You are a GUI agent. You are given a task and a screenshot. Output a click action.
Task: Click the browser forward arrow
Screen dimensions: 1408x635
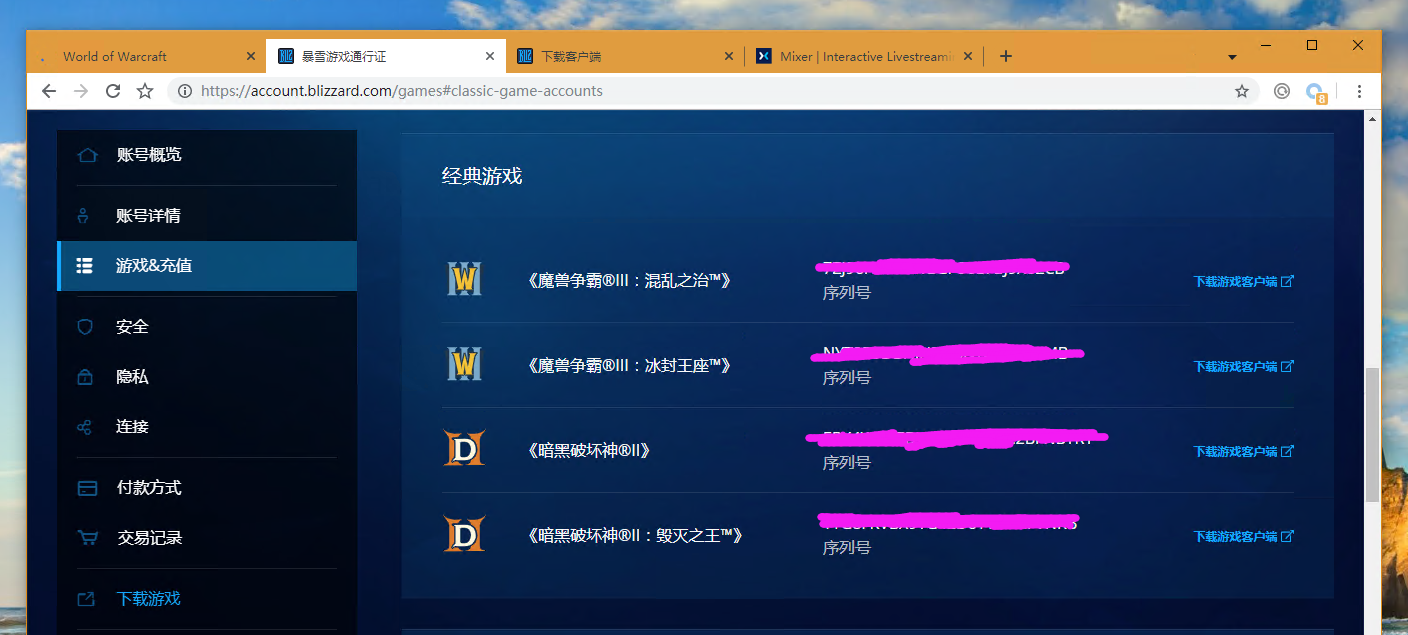[x=81, y=91]
